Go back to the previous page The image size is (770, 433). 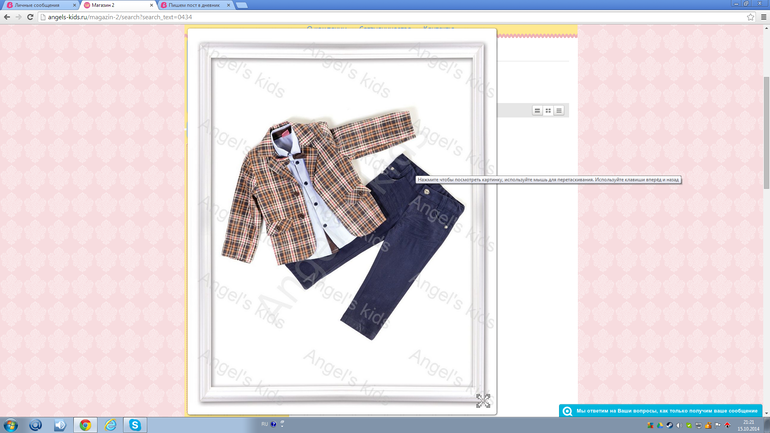coord(7,17)
